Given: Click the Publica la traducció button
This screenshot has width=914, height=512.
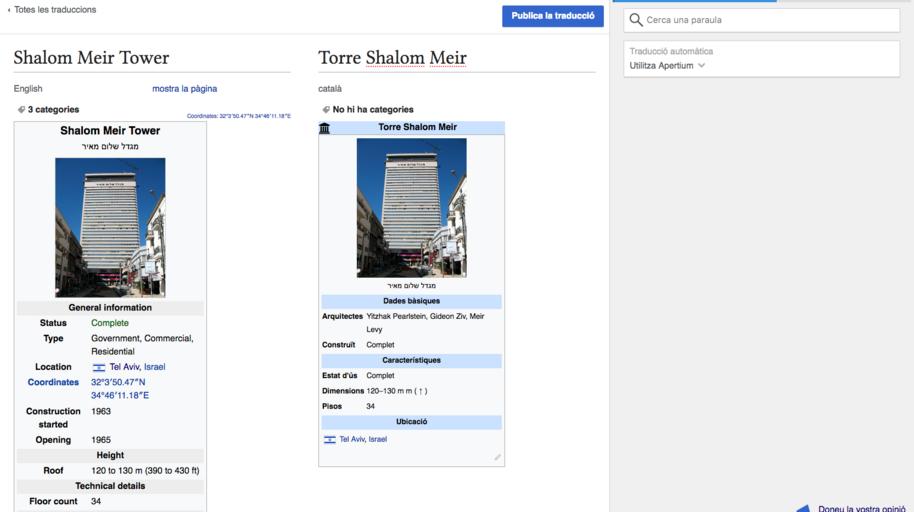Looking at the screenshot, I should (x=553, y=16).
